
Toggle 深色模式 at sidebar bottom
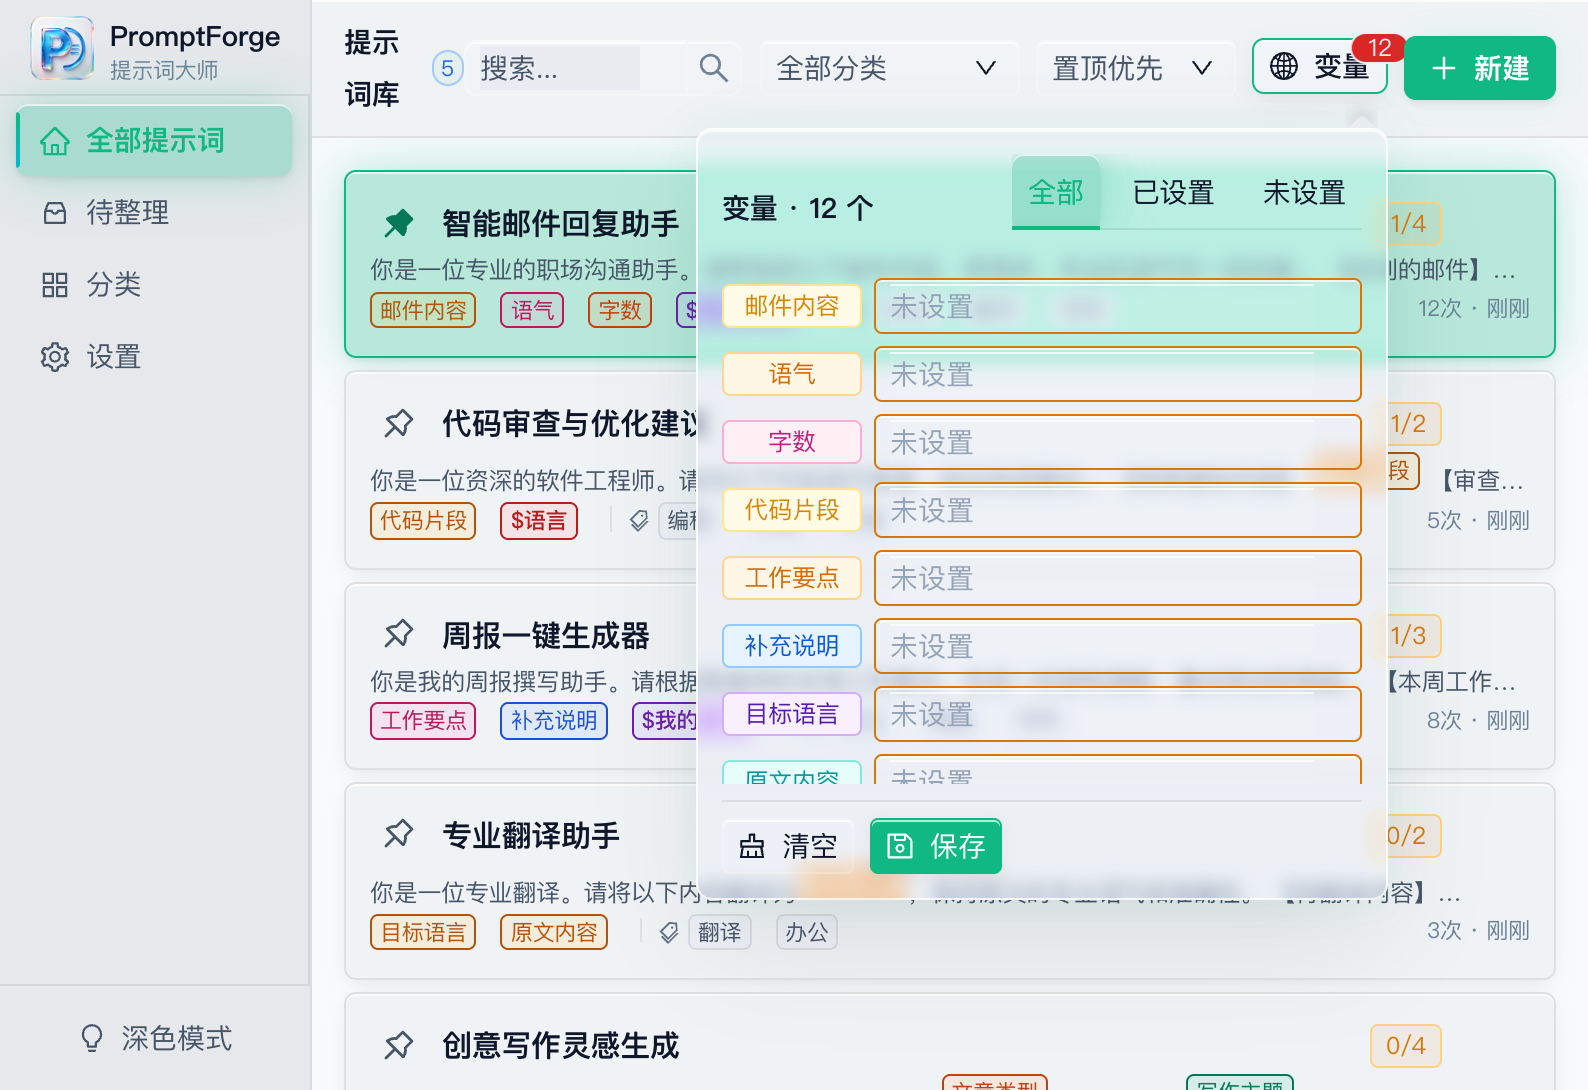click(156, 1038)
